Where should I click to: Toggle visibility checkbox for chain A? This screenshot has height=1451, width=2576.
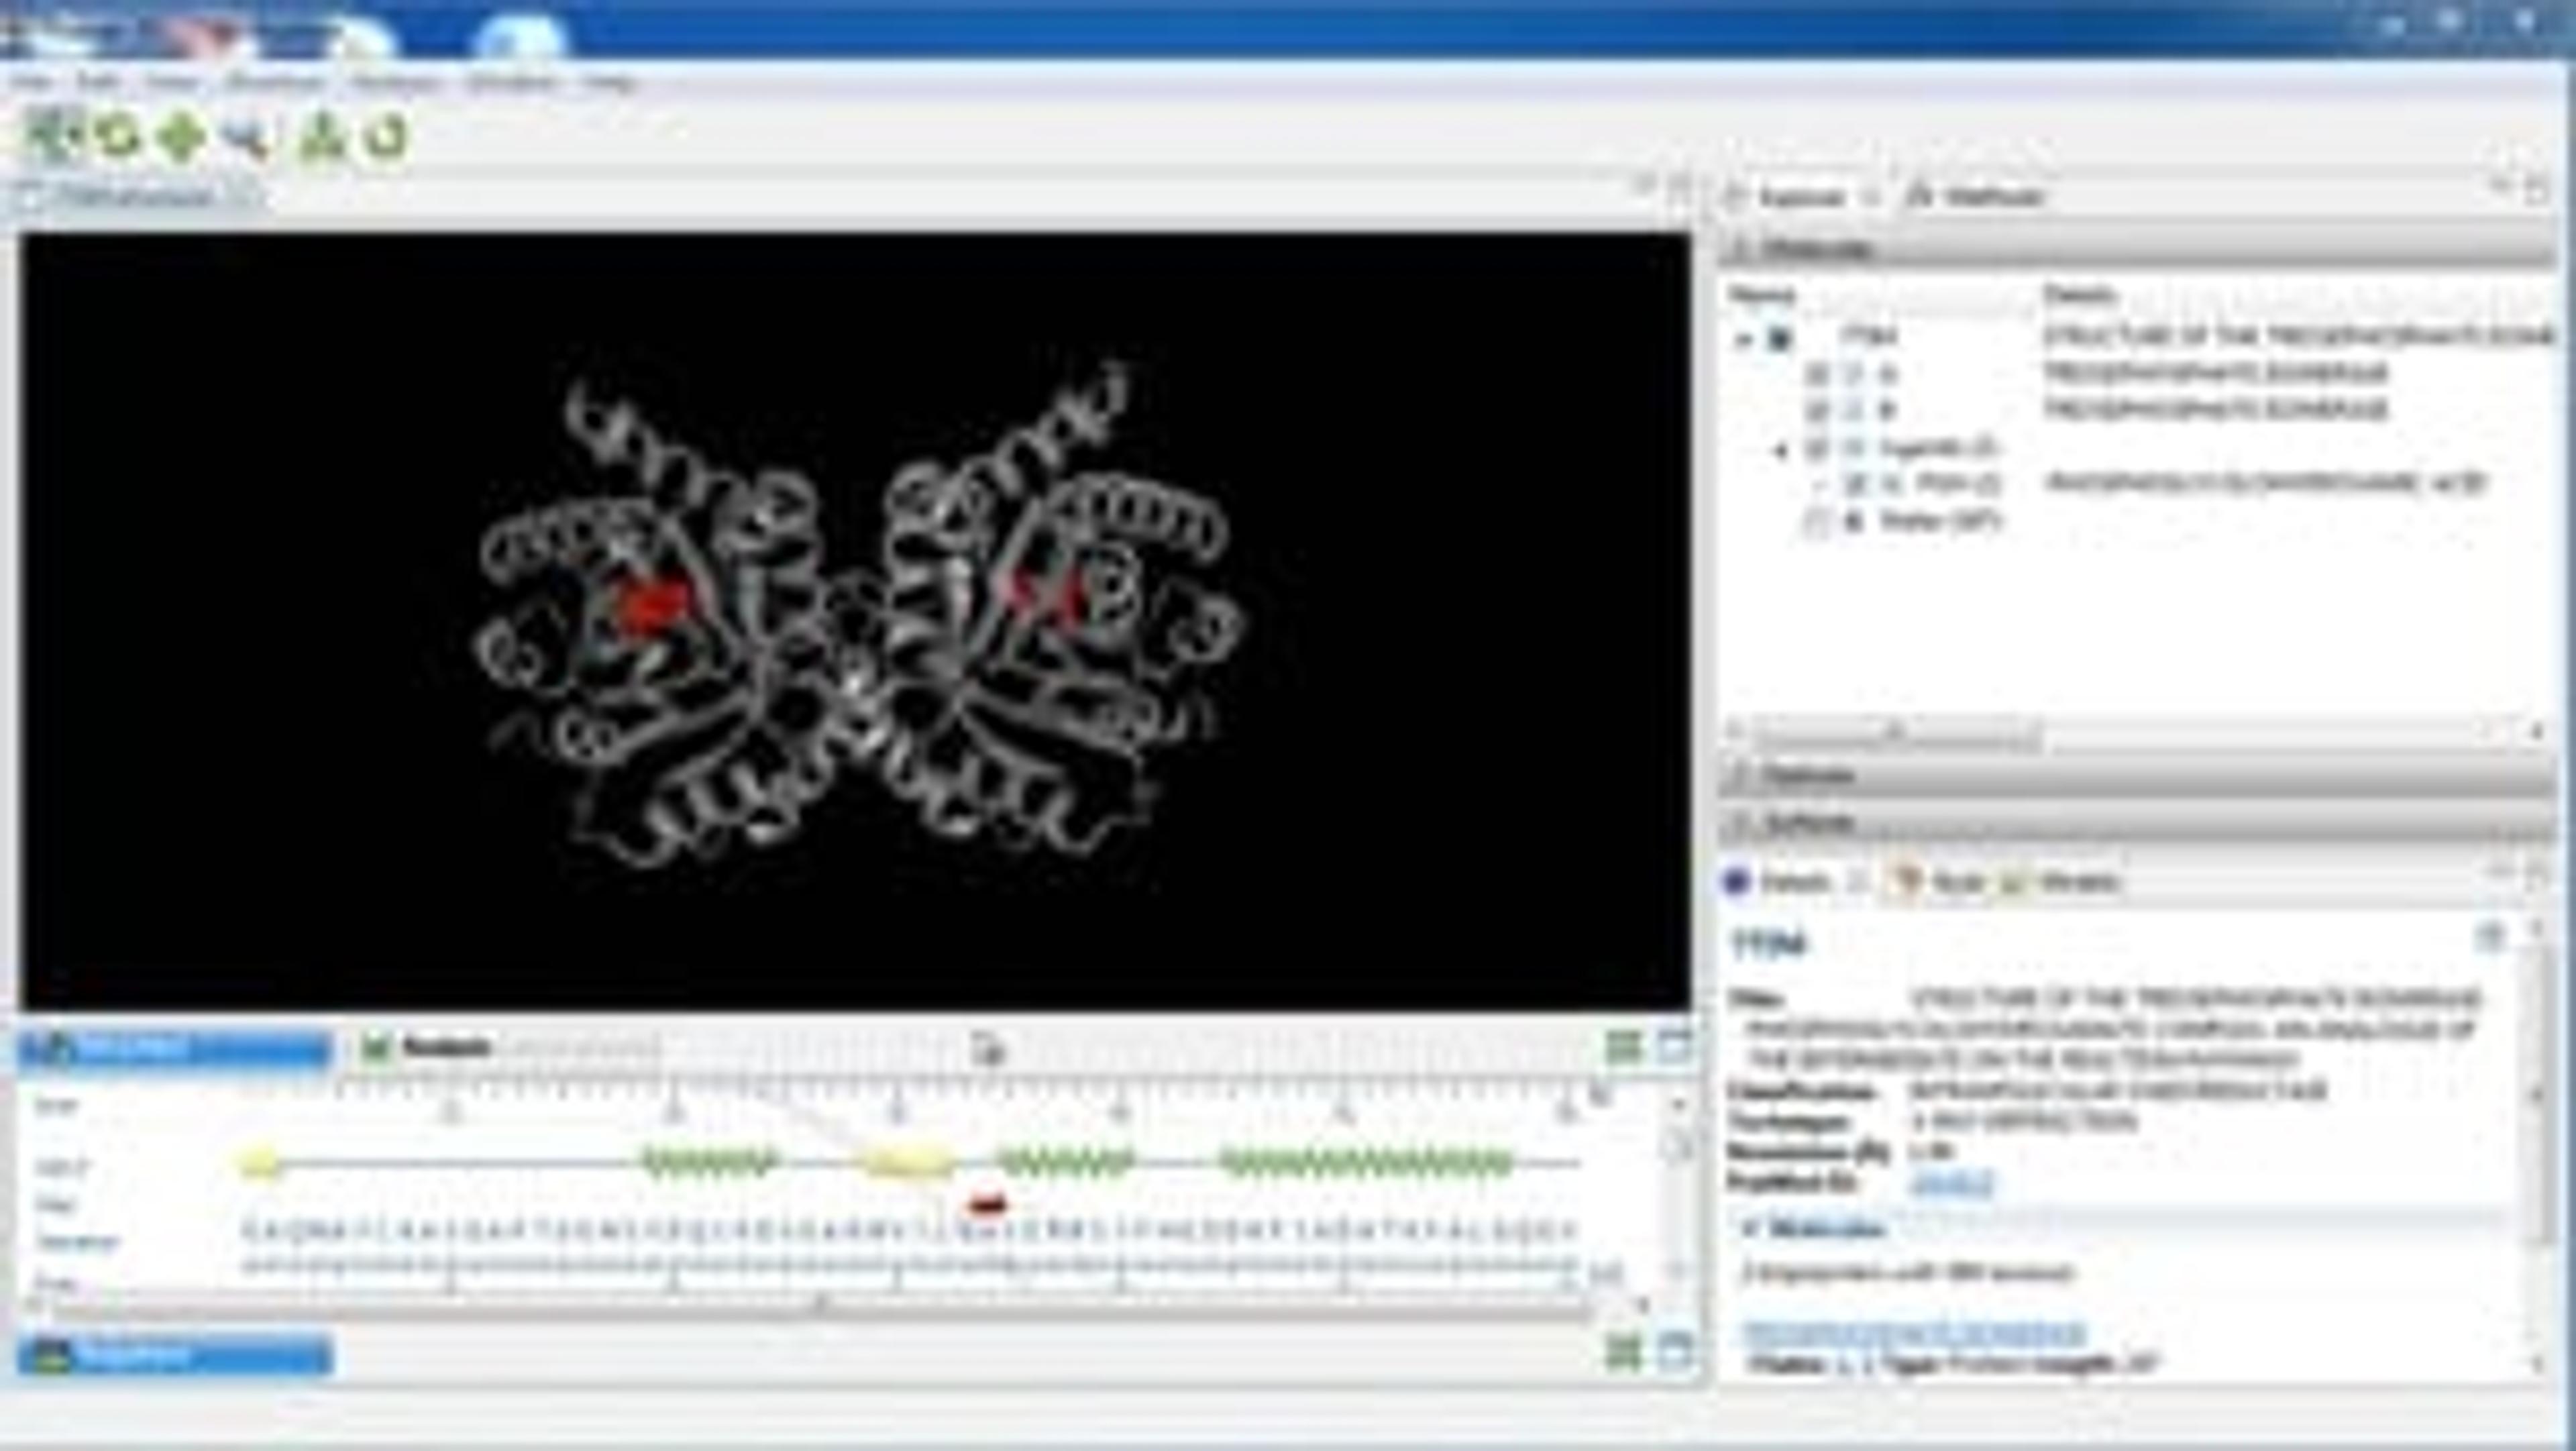pos(1817,374)
